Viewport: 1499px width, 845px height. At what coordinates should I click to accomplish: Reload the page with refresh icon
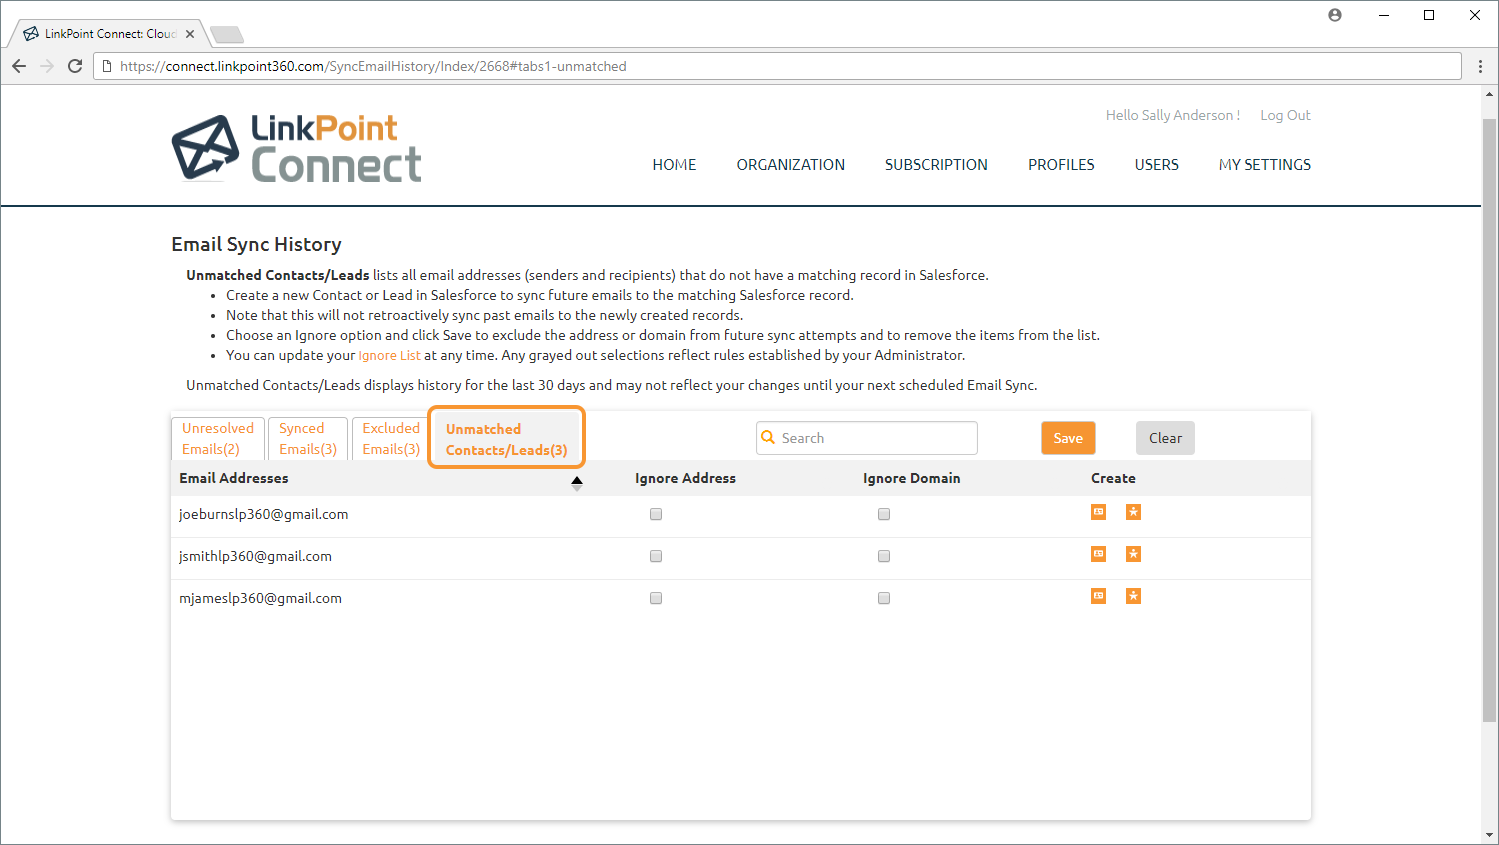pos(75,66)
